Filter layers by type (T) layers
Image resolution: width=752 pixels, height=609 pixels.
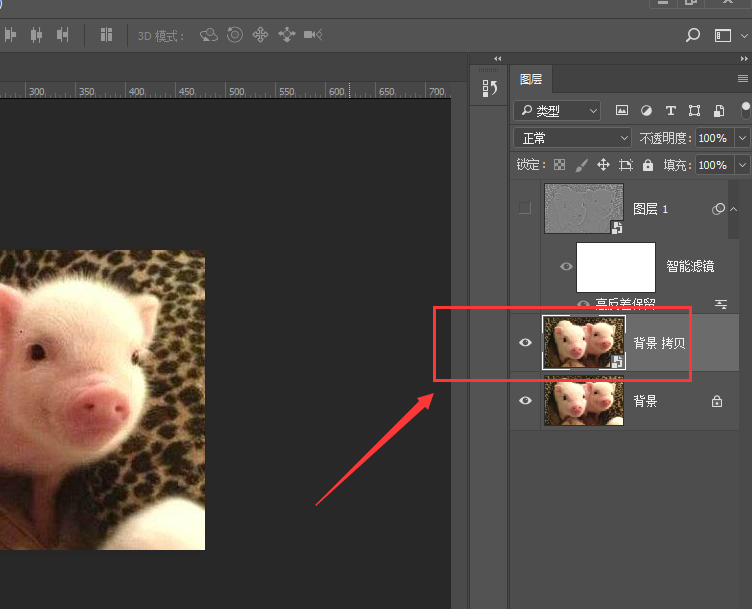pos(670,110)
